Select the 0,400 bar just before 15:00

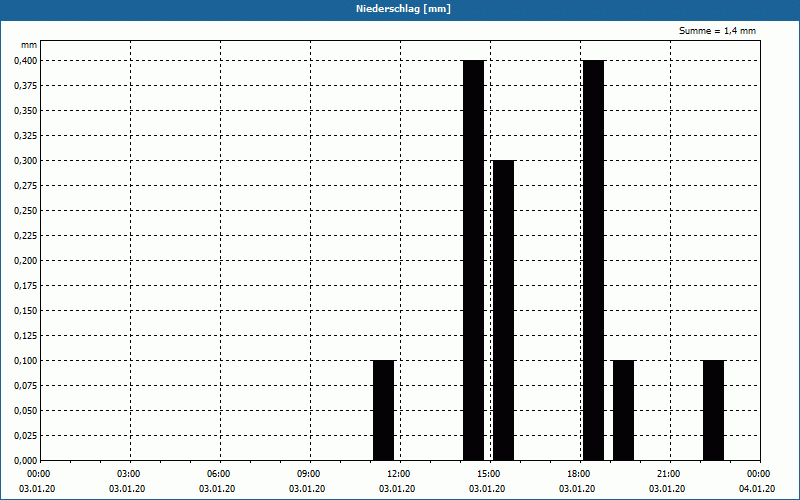click(473, 260)
